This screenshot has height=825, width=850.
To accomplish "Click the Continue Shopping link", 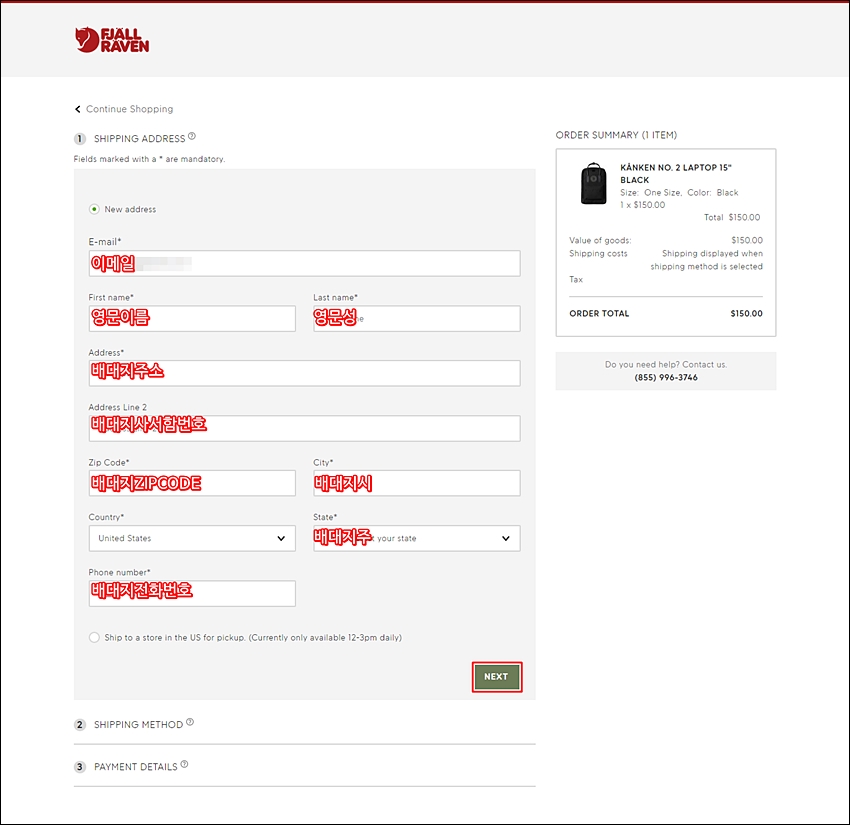I will coord(130,109).
